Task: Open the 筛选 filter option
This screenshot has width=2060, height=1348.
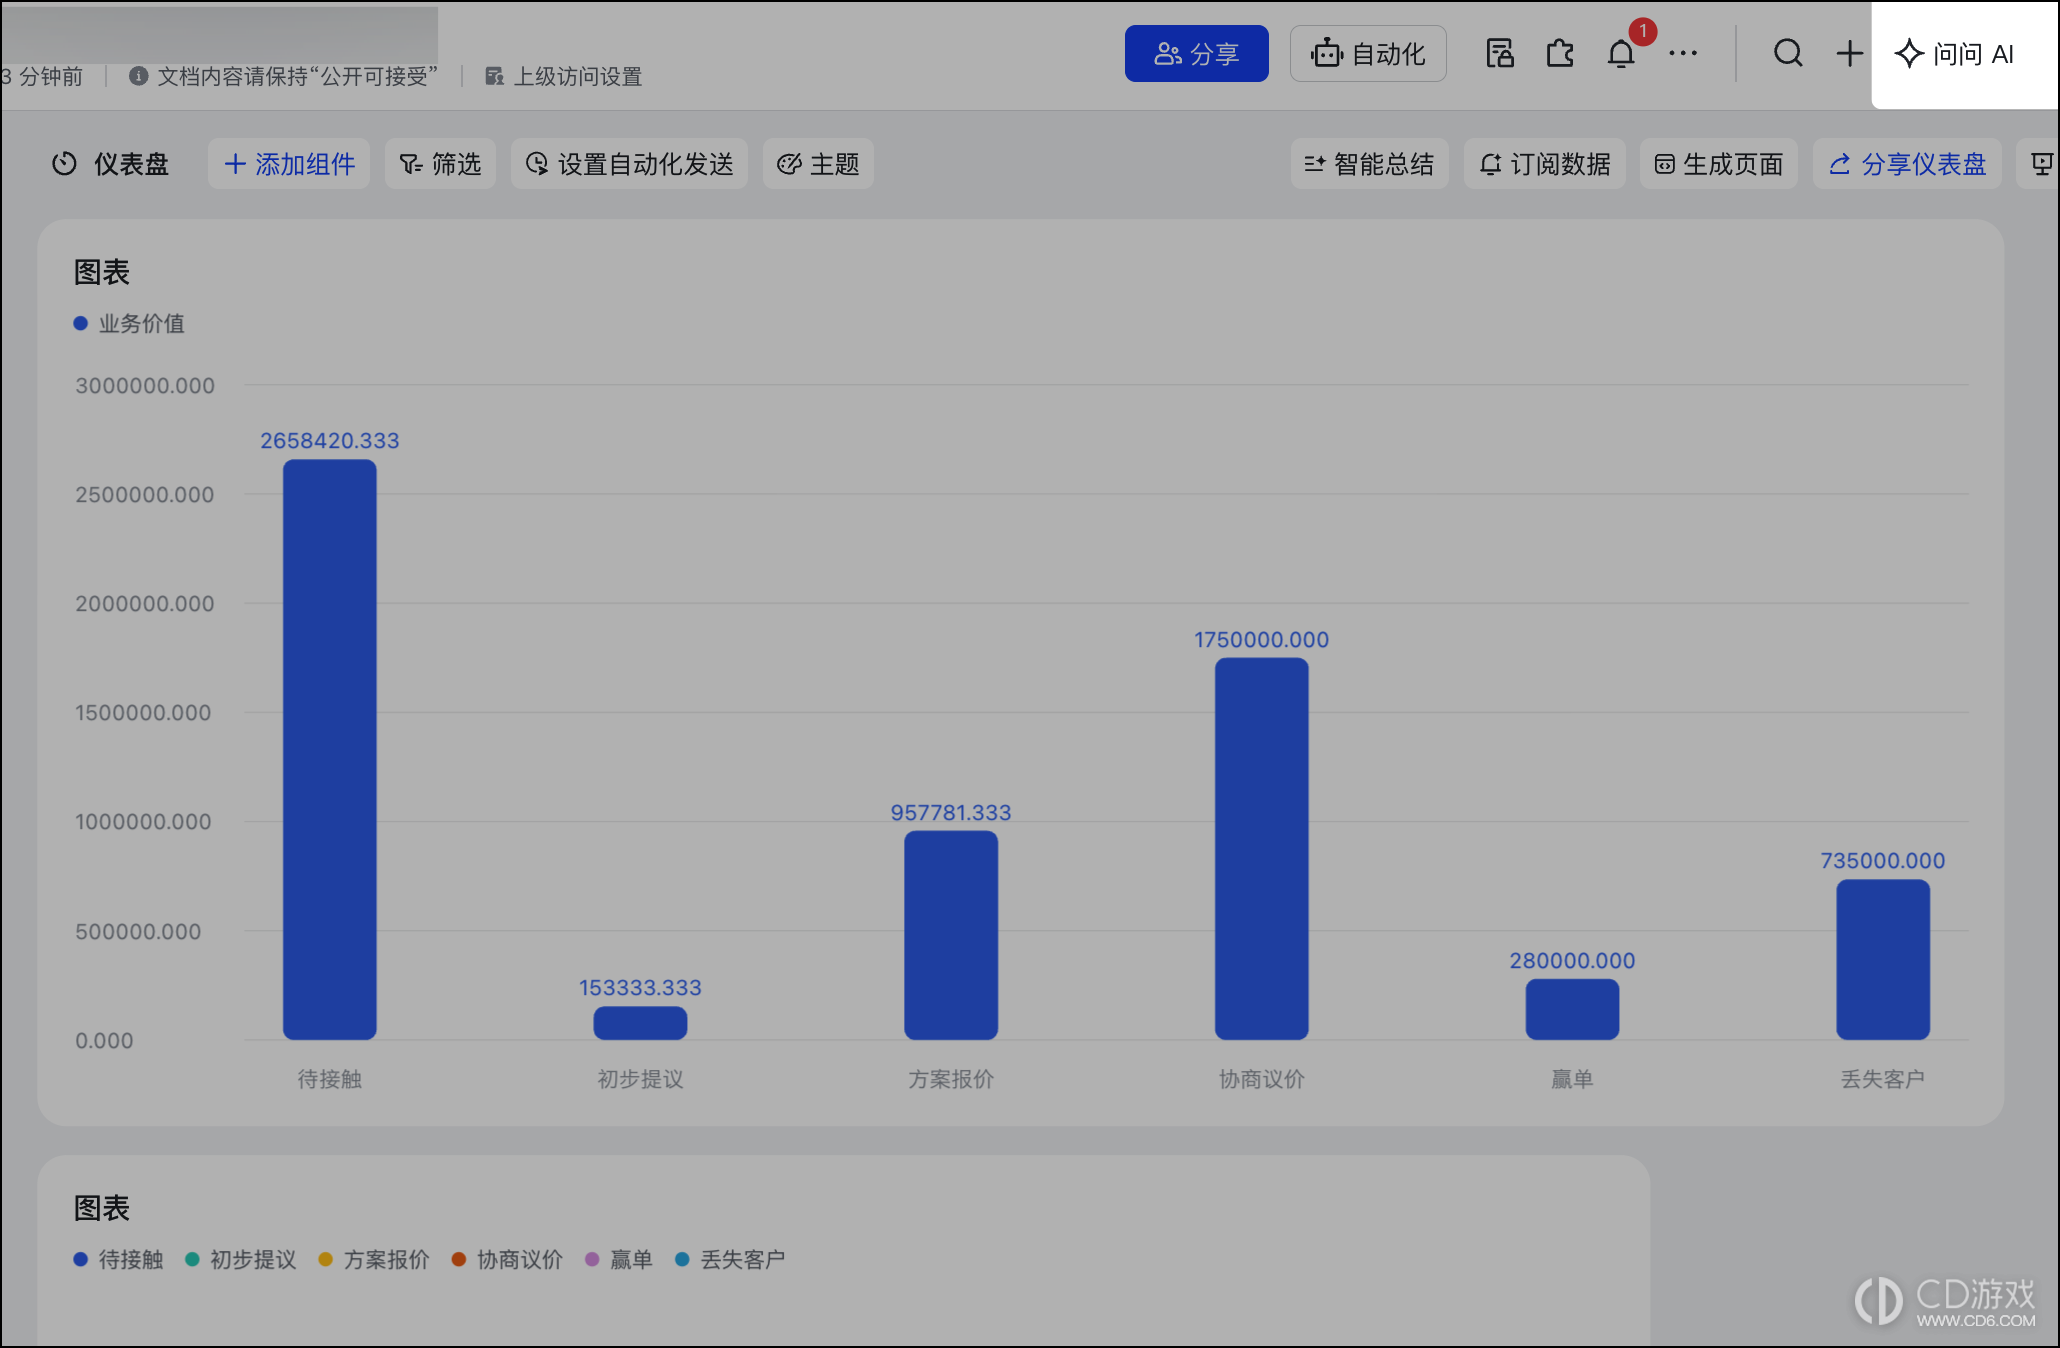Action: click(x=440, y=164)
